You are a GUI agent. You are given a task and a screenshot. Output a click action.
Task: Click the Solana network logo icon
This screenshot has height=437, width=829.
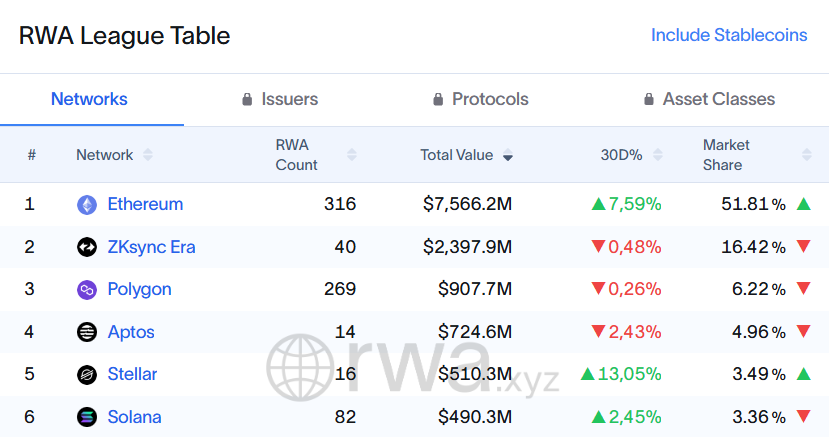(87, 417)
